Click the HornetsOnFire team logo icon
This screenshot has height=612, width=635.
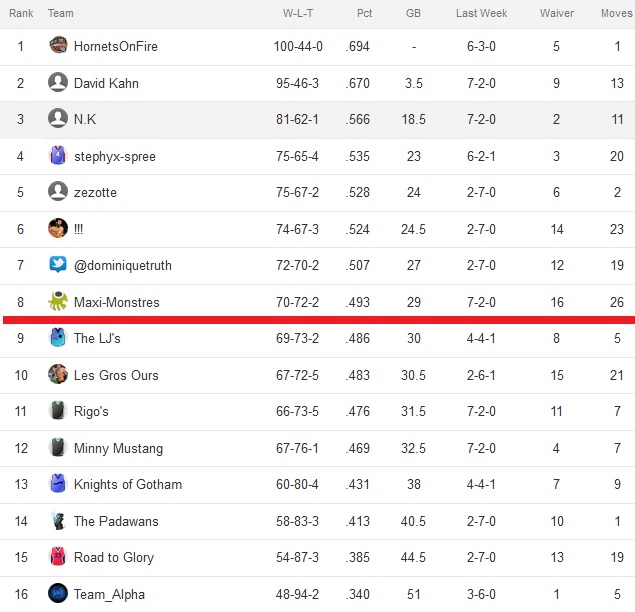coord(58,45)
